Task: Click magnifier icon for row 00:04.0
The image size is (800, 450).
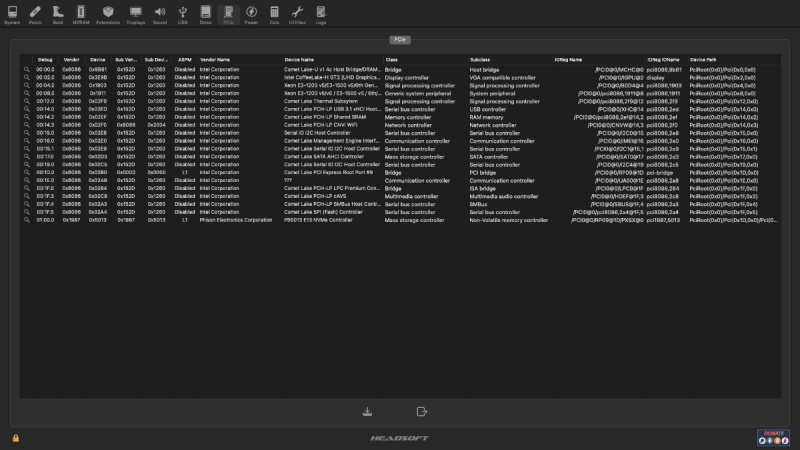Action: [x=27, y=85]
